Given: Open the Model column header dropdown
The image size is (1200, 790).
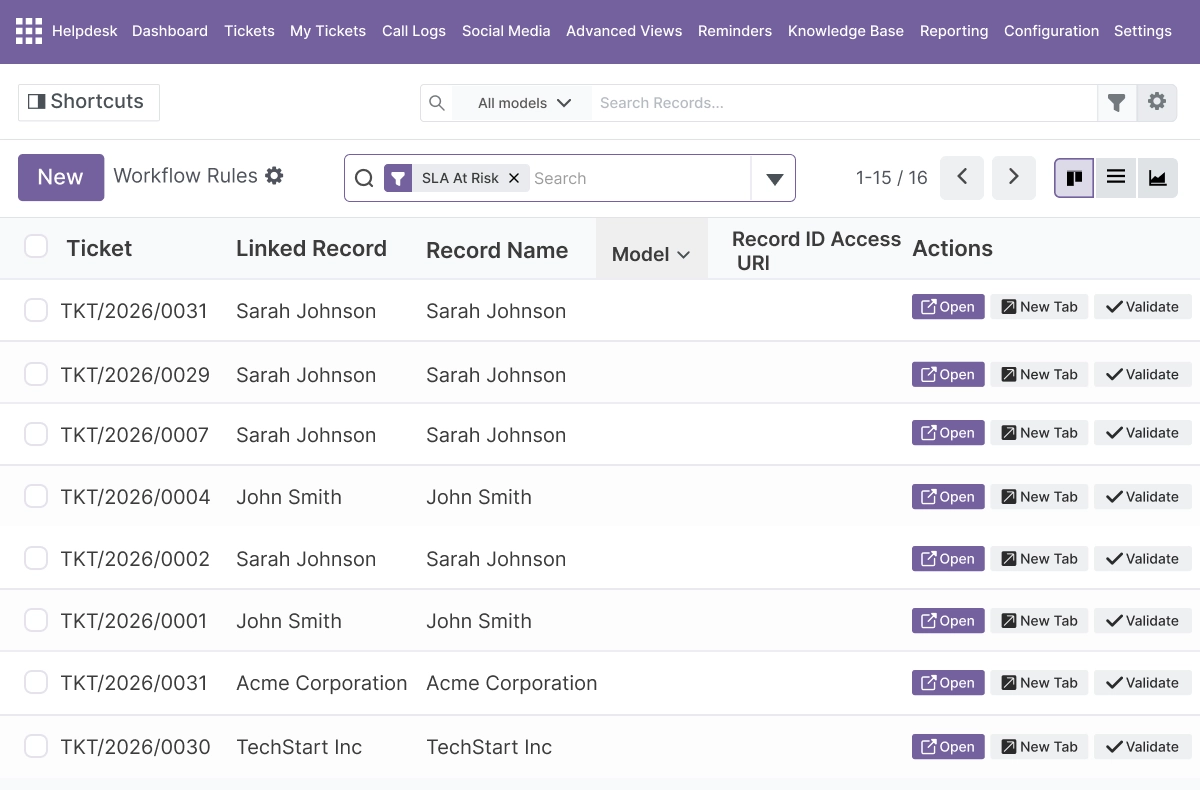Looking at the screenshot, I should (x=652, y=254).
